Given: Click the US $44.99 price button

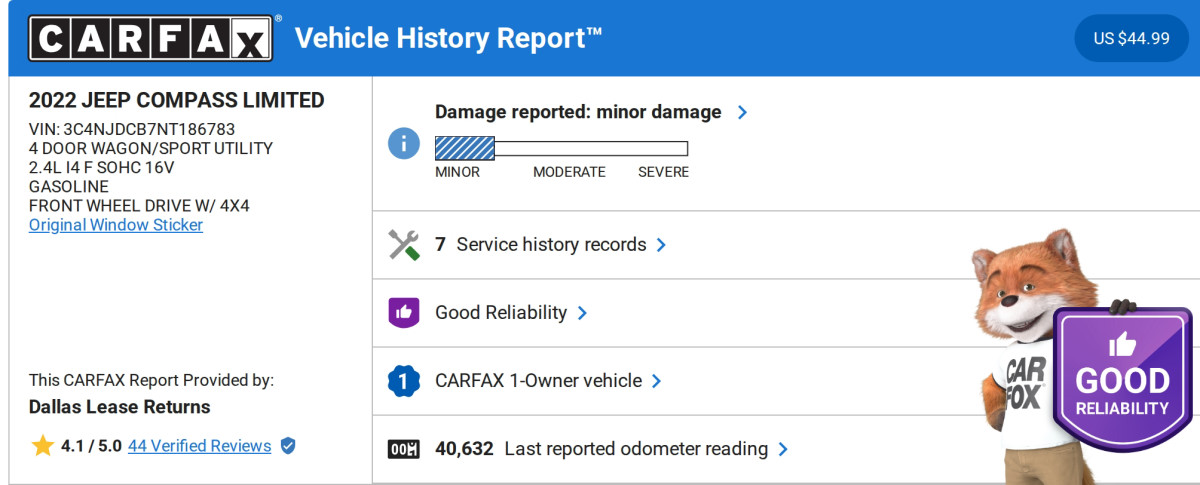Looking at the screenshot, I should [1131, 39].
